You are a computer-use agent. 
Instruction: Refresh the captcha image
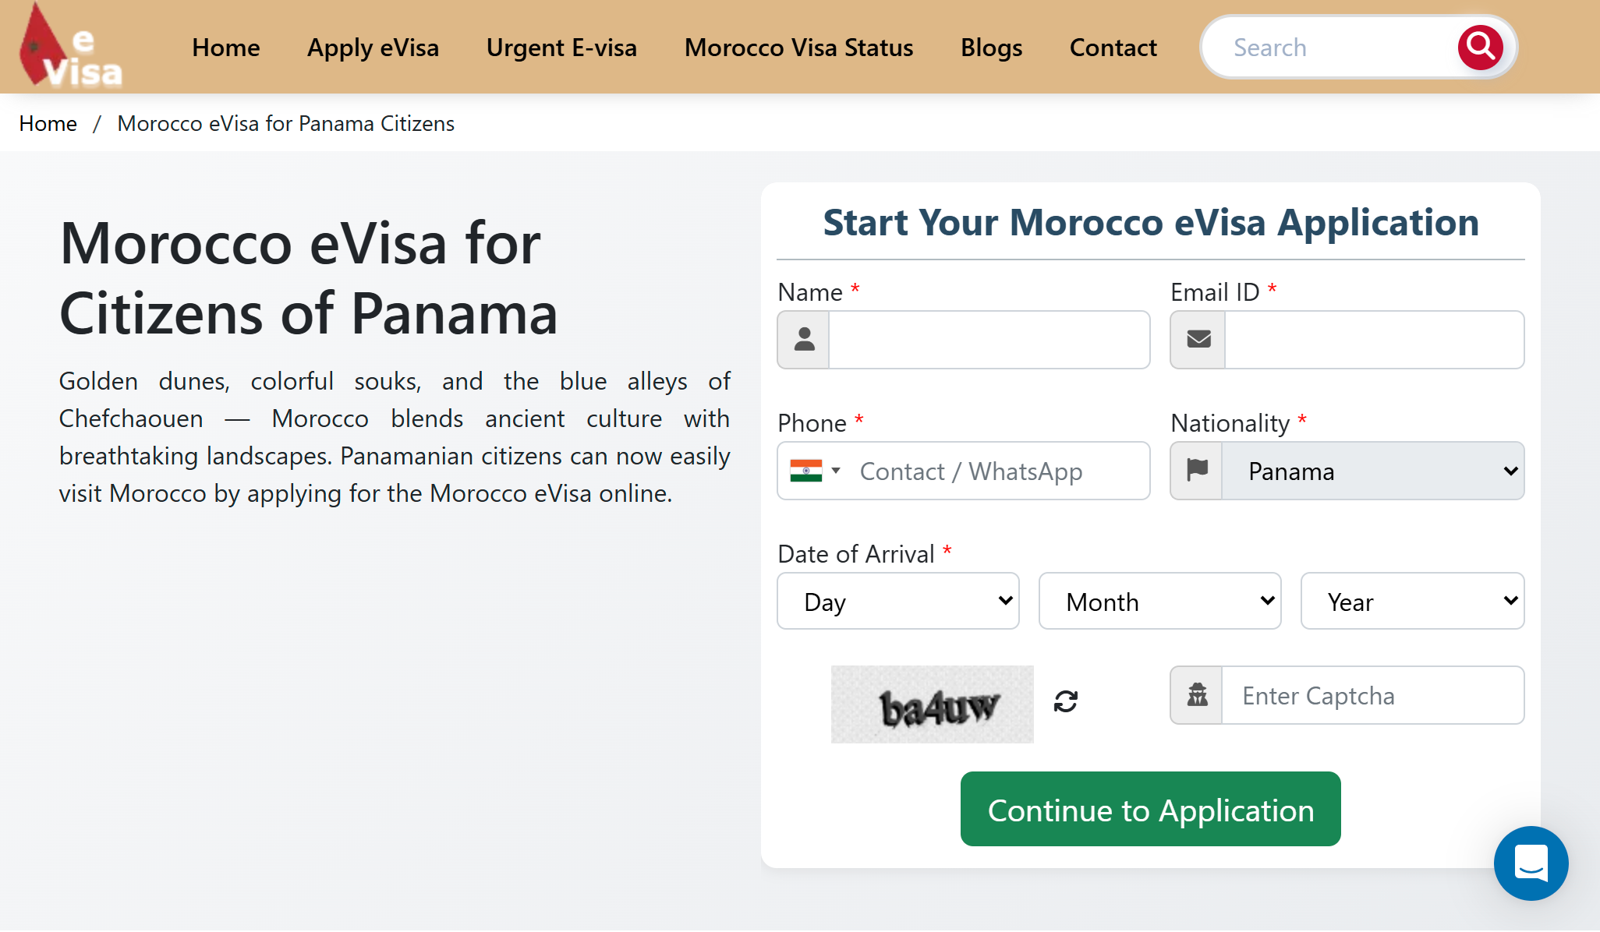1066,702
